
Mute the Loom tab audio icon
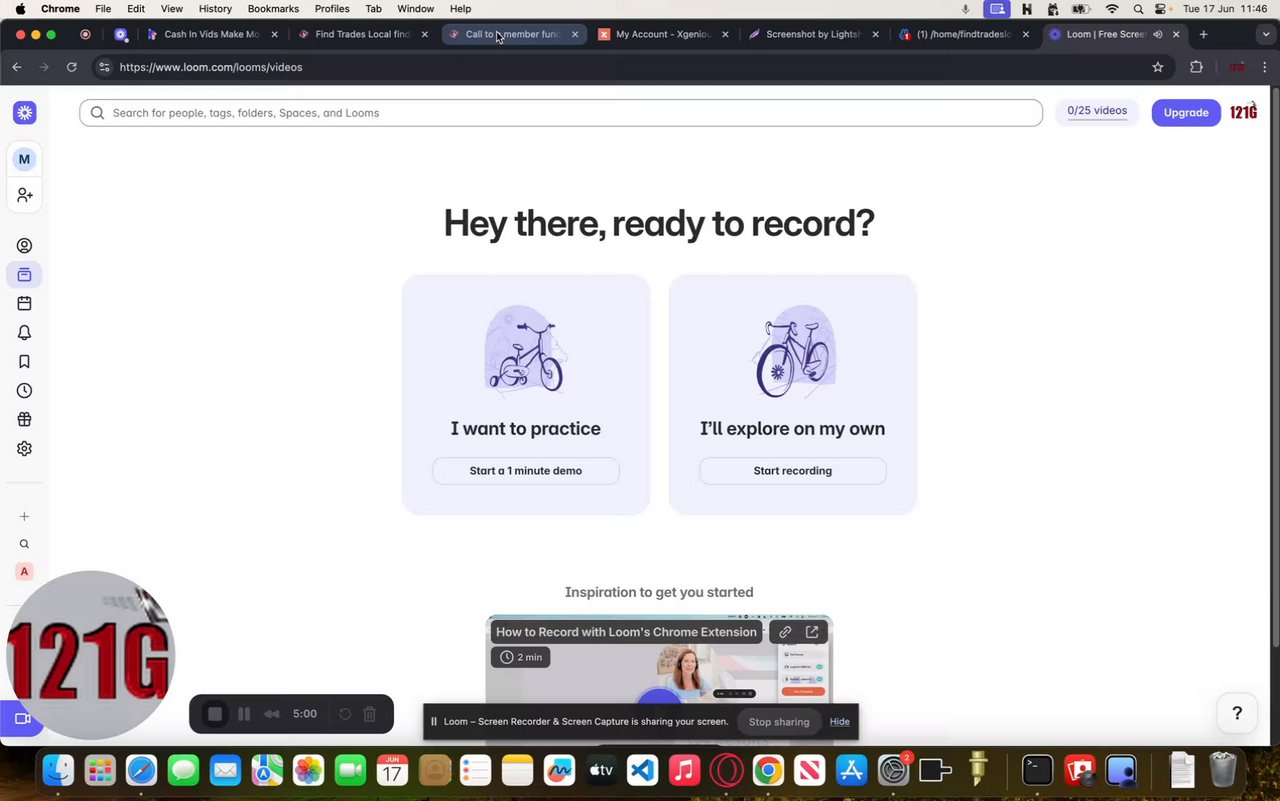[1158, 34]
